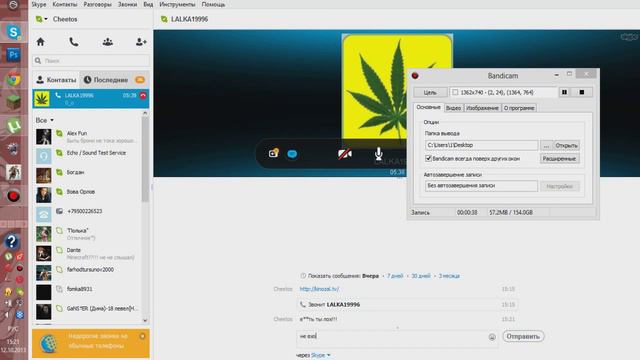
Task: Click the video snapshot icon in call bar
Action: 273,153
